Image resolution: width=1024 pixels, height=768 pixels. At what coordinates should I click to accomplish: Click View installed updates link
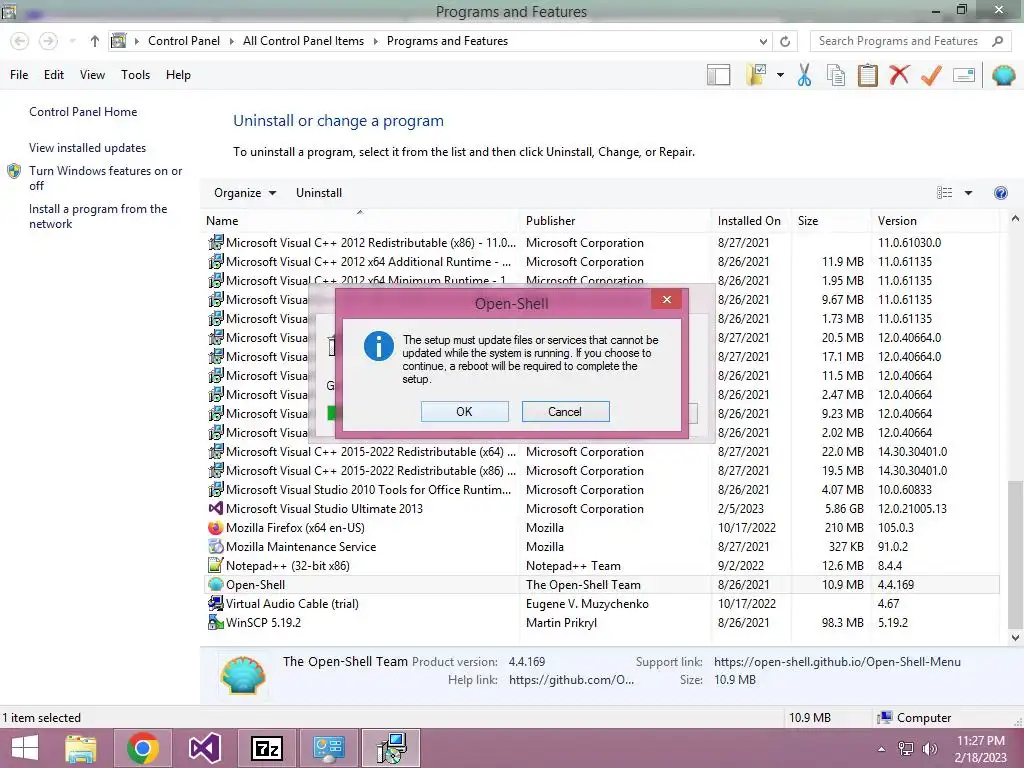coord(88,148)
